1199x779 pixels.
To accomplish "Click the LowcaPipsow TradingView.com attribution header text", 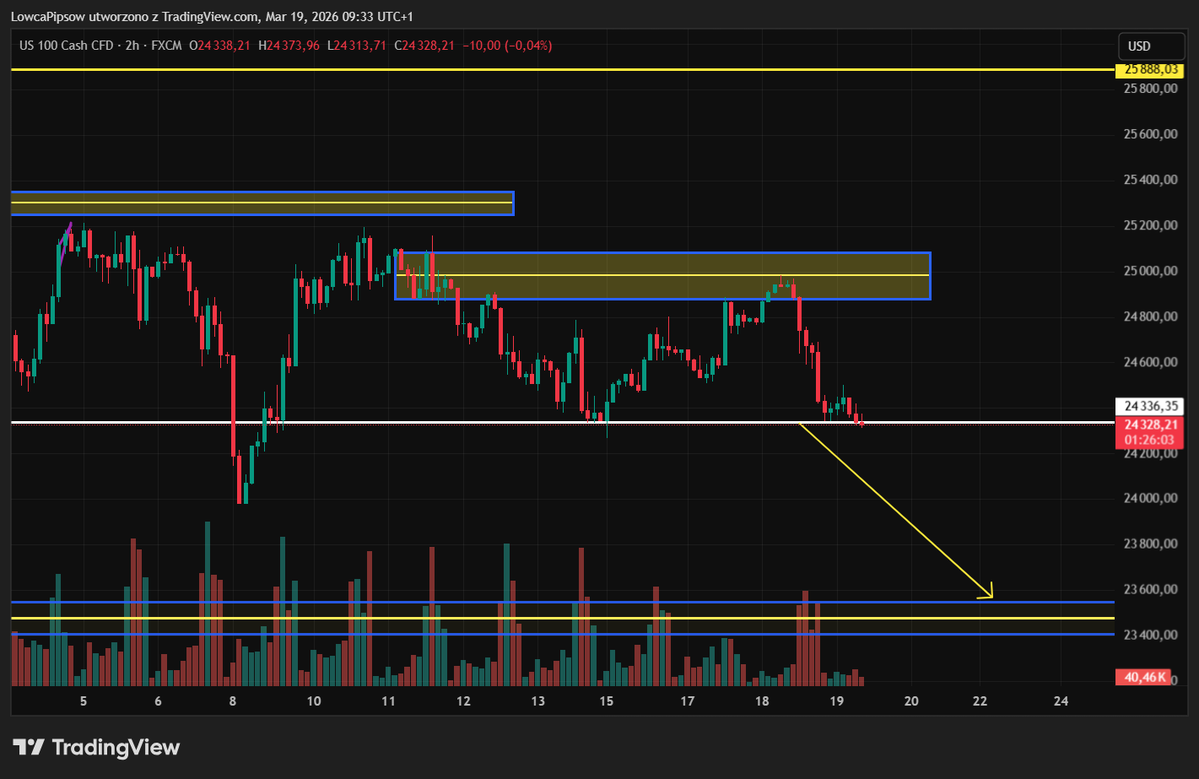I will point(213,16).
